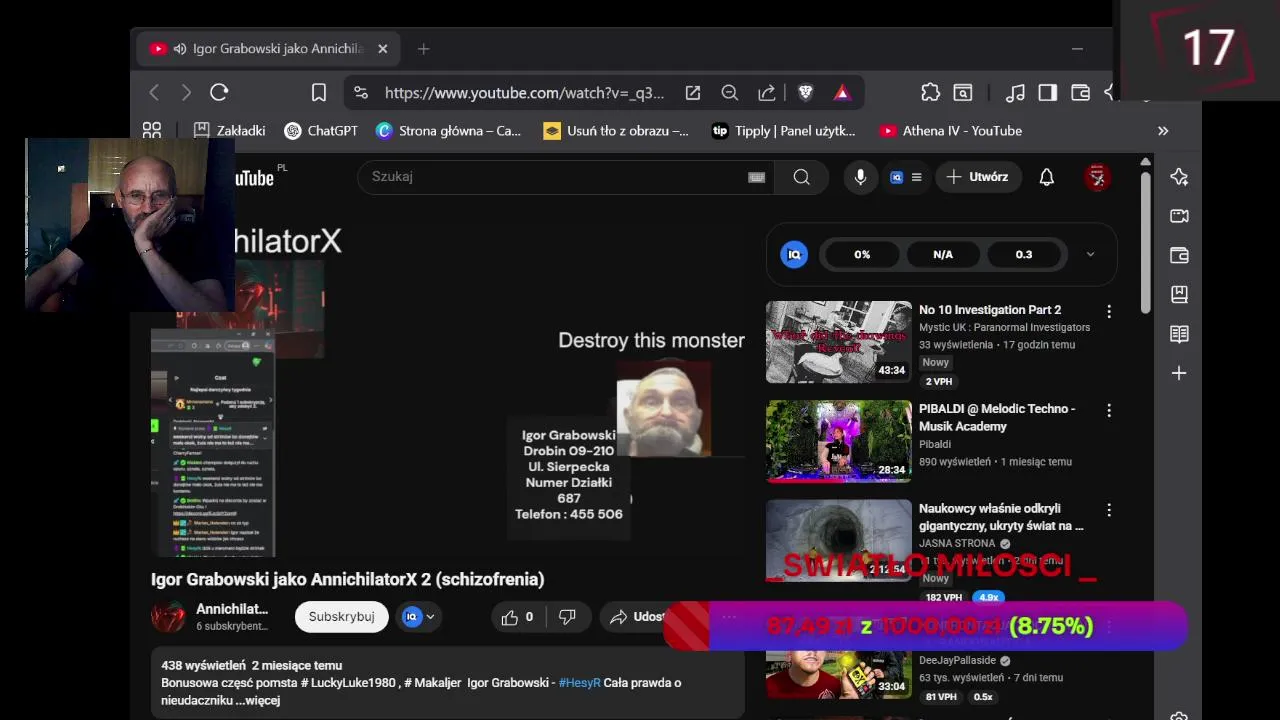Open options menu for Naukowcy właśnie odkryli video
The width and height of the screenshot is (1280, 720).
coord(1108,510)
